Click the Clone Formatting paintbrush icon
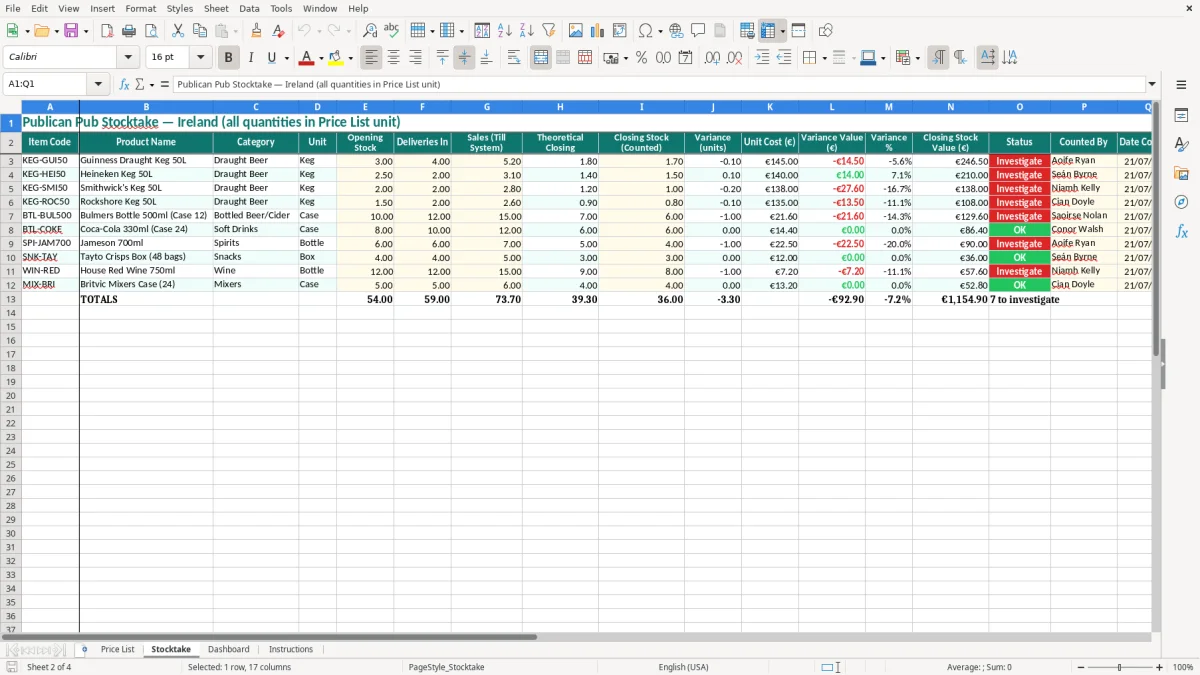1200x675 pixels. pos(256,31)
